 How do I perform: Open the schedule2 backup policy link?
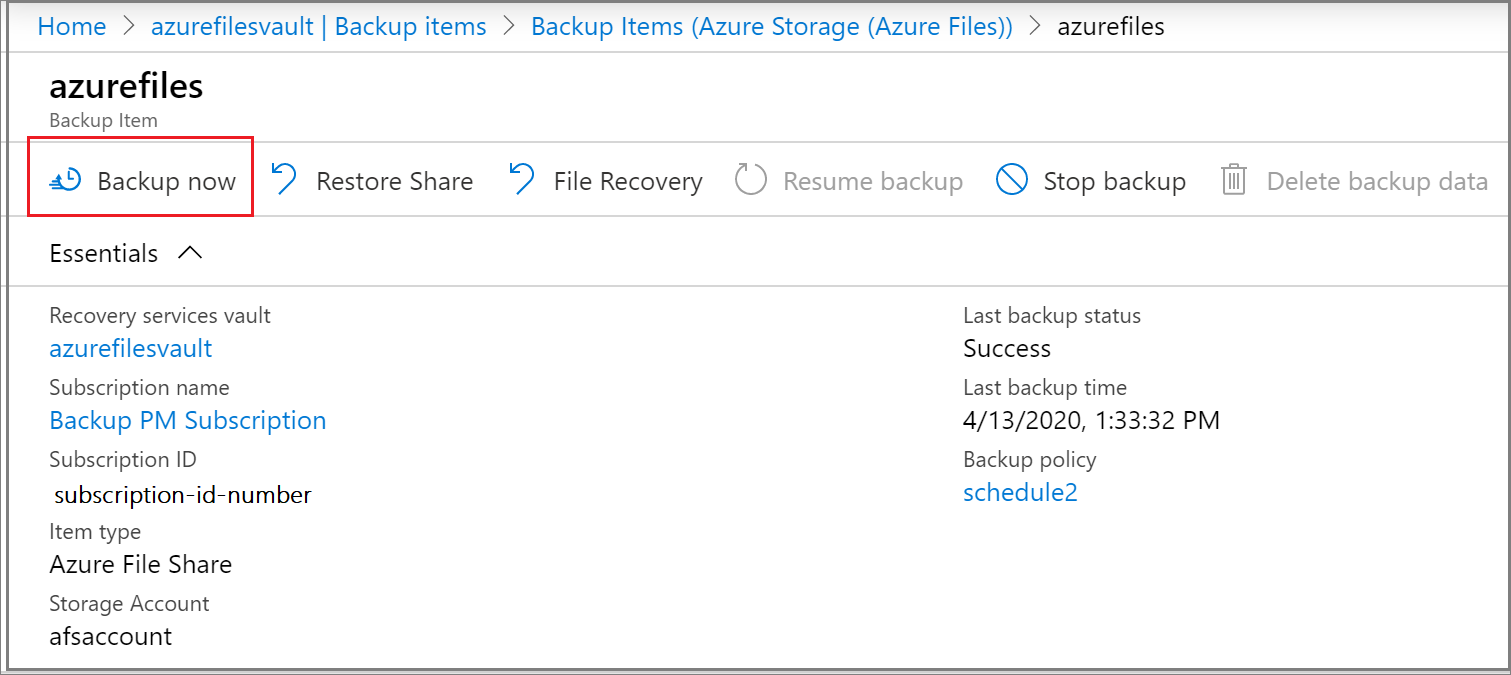[1020, 492]
